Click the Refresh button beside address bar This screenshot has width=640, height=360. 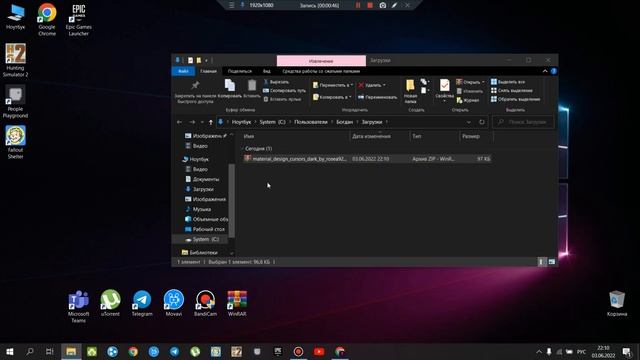pyautogui.click(x=482, y=122)
